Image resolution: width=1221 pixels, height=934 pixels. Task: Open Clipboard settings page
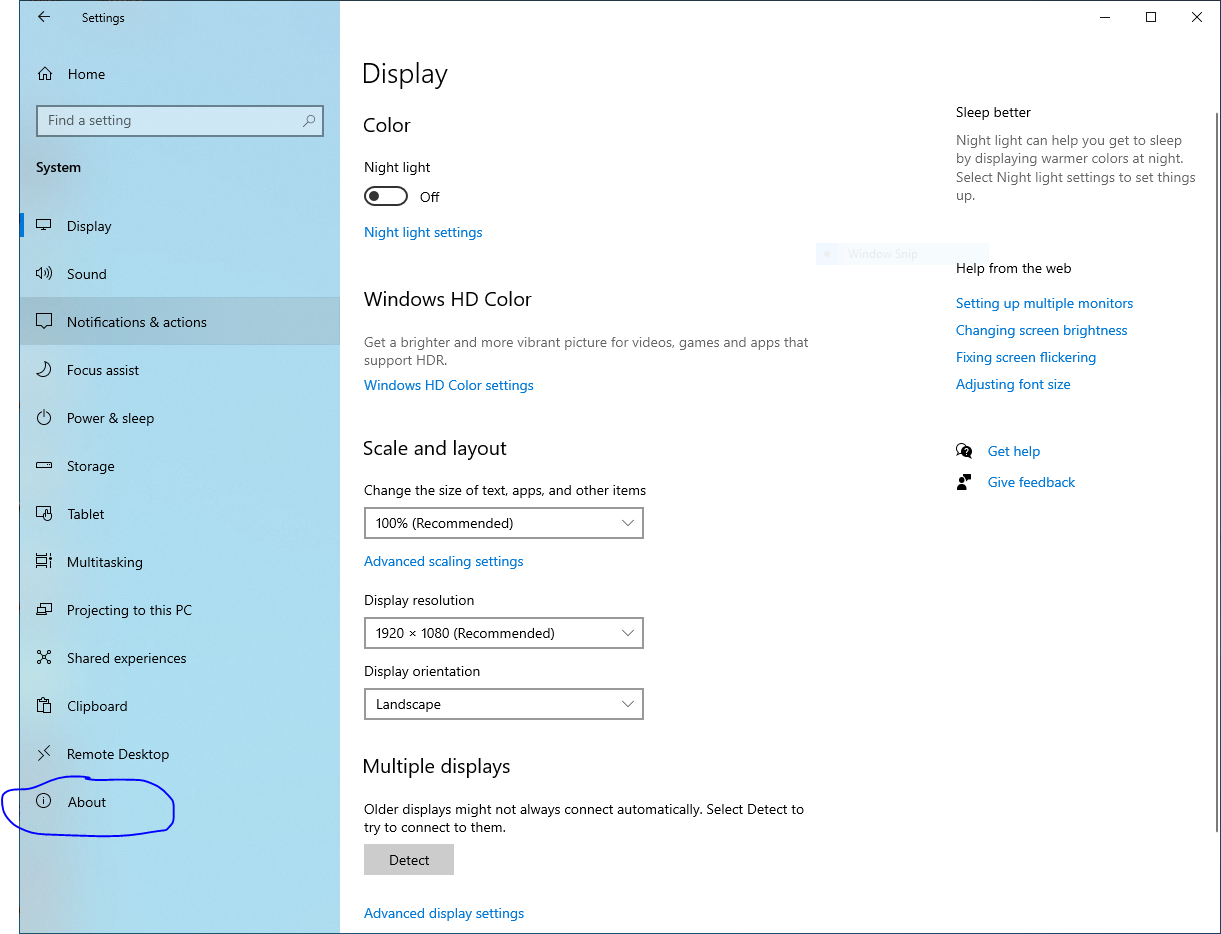click(180, 706)
